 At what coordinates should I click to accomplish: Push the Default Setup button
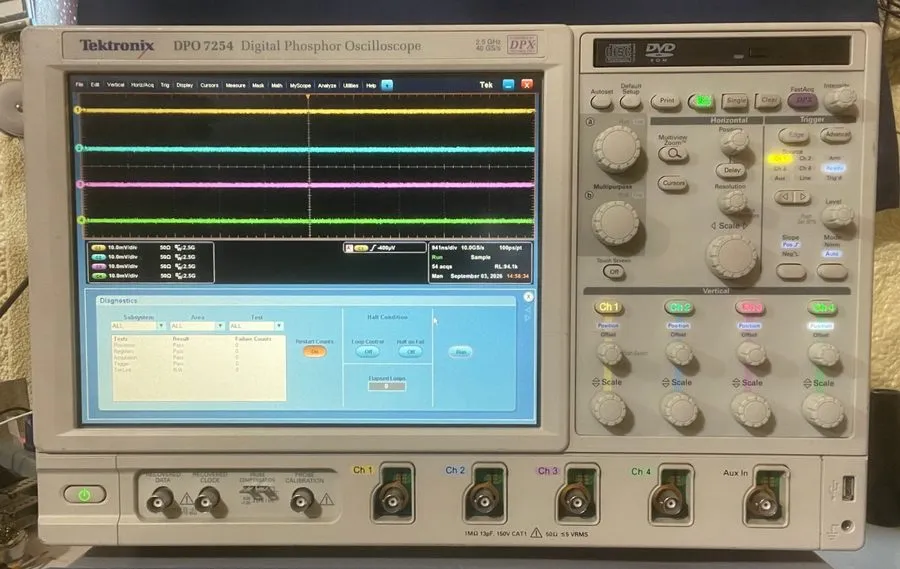point(630,102)
